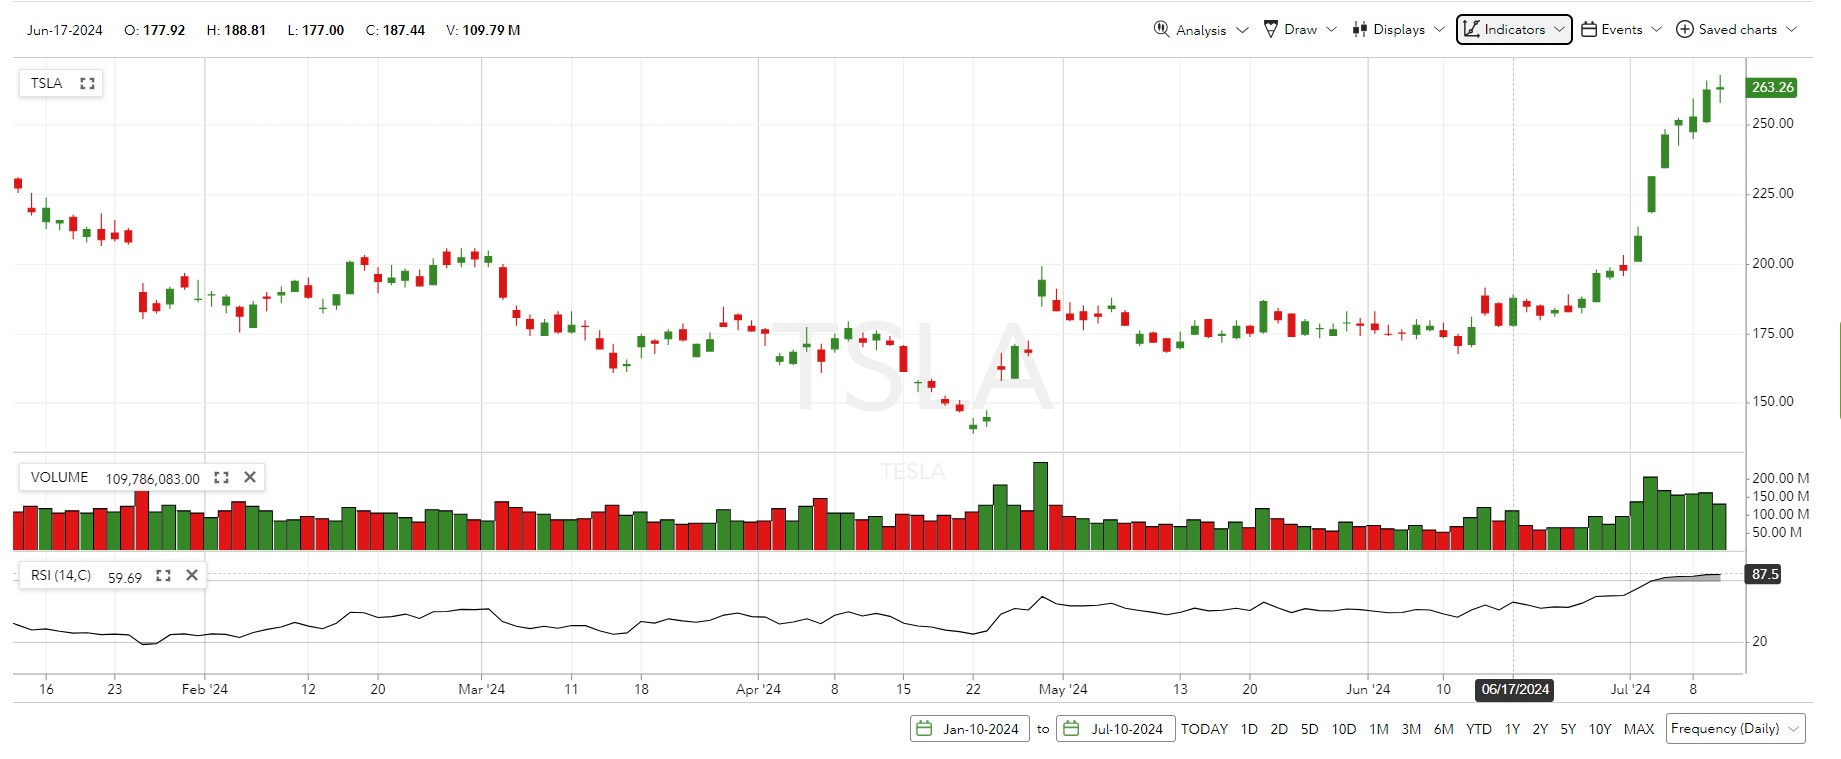This screenshot has height=759, width=1841.
Task: Click the Displays candlestick icon
Action: coord(1360,29)
